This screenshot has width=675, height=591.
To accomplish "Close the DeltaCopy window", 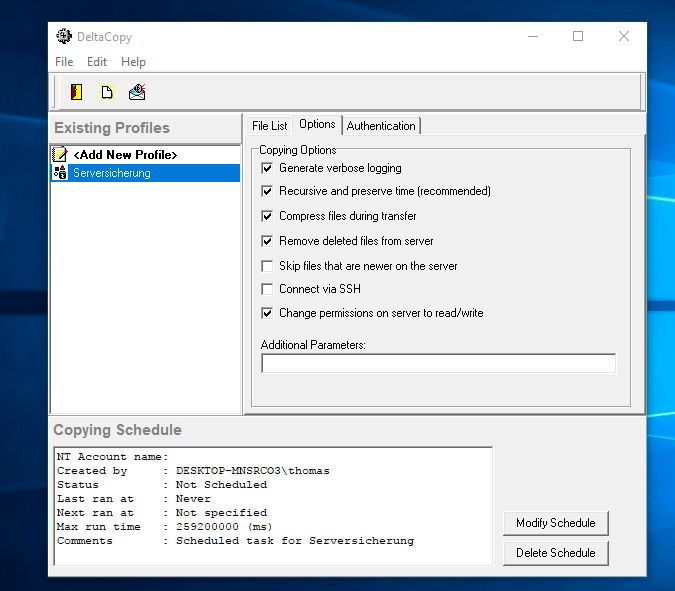I will click(x=624, y=36).
